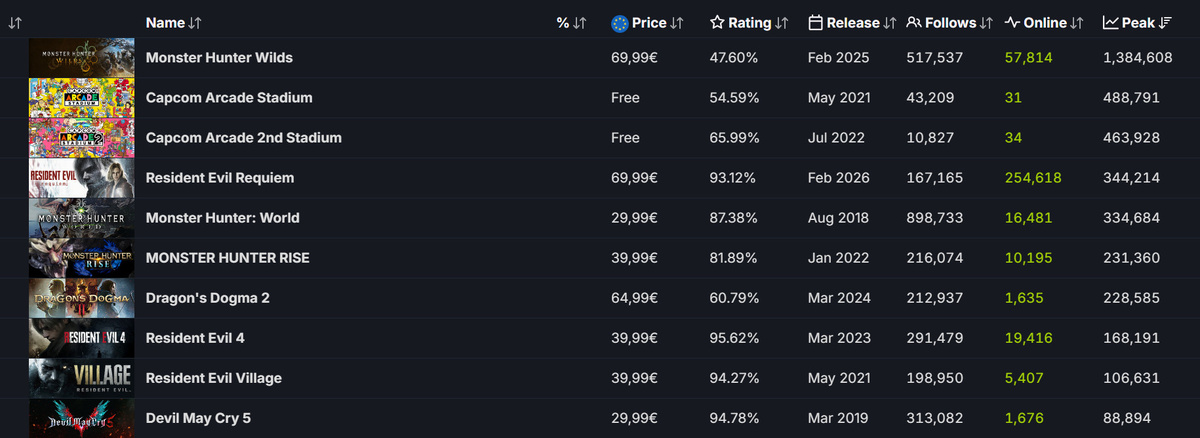Screen dimensions: 1200x438
Task: Open Capcom Arcade Stadium thumbnail image
Action: click(82, 98)
